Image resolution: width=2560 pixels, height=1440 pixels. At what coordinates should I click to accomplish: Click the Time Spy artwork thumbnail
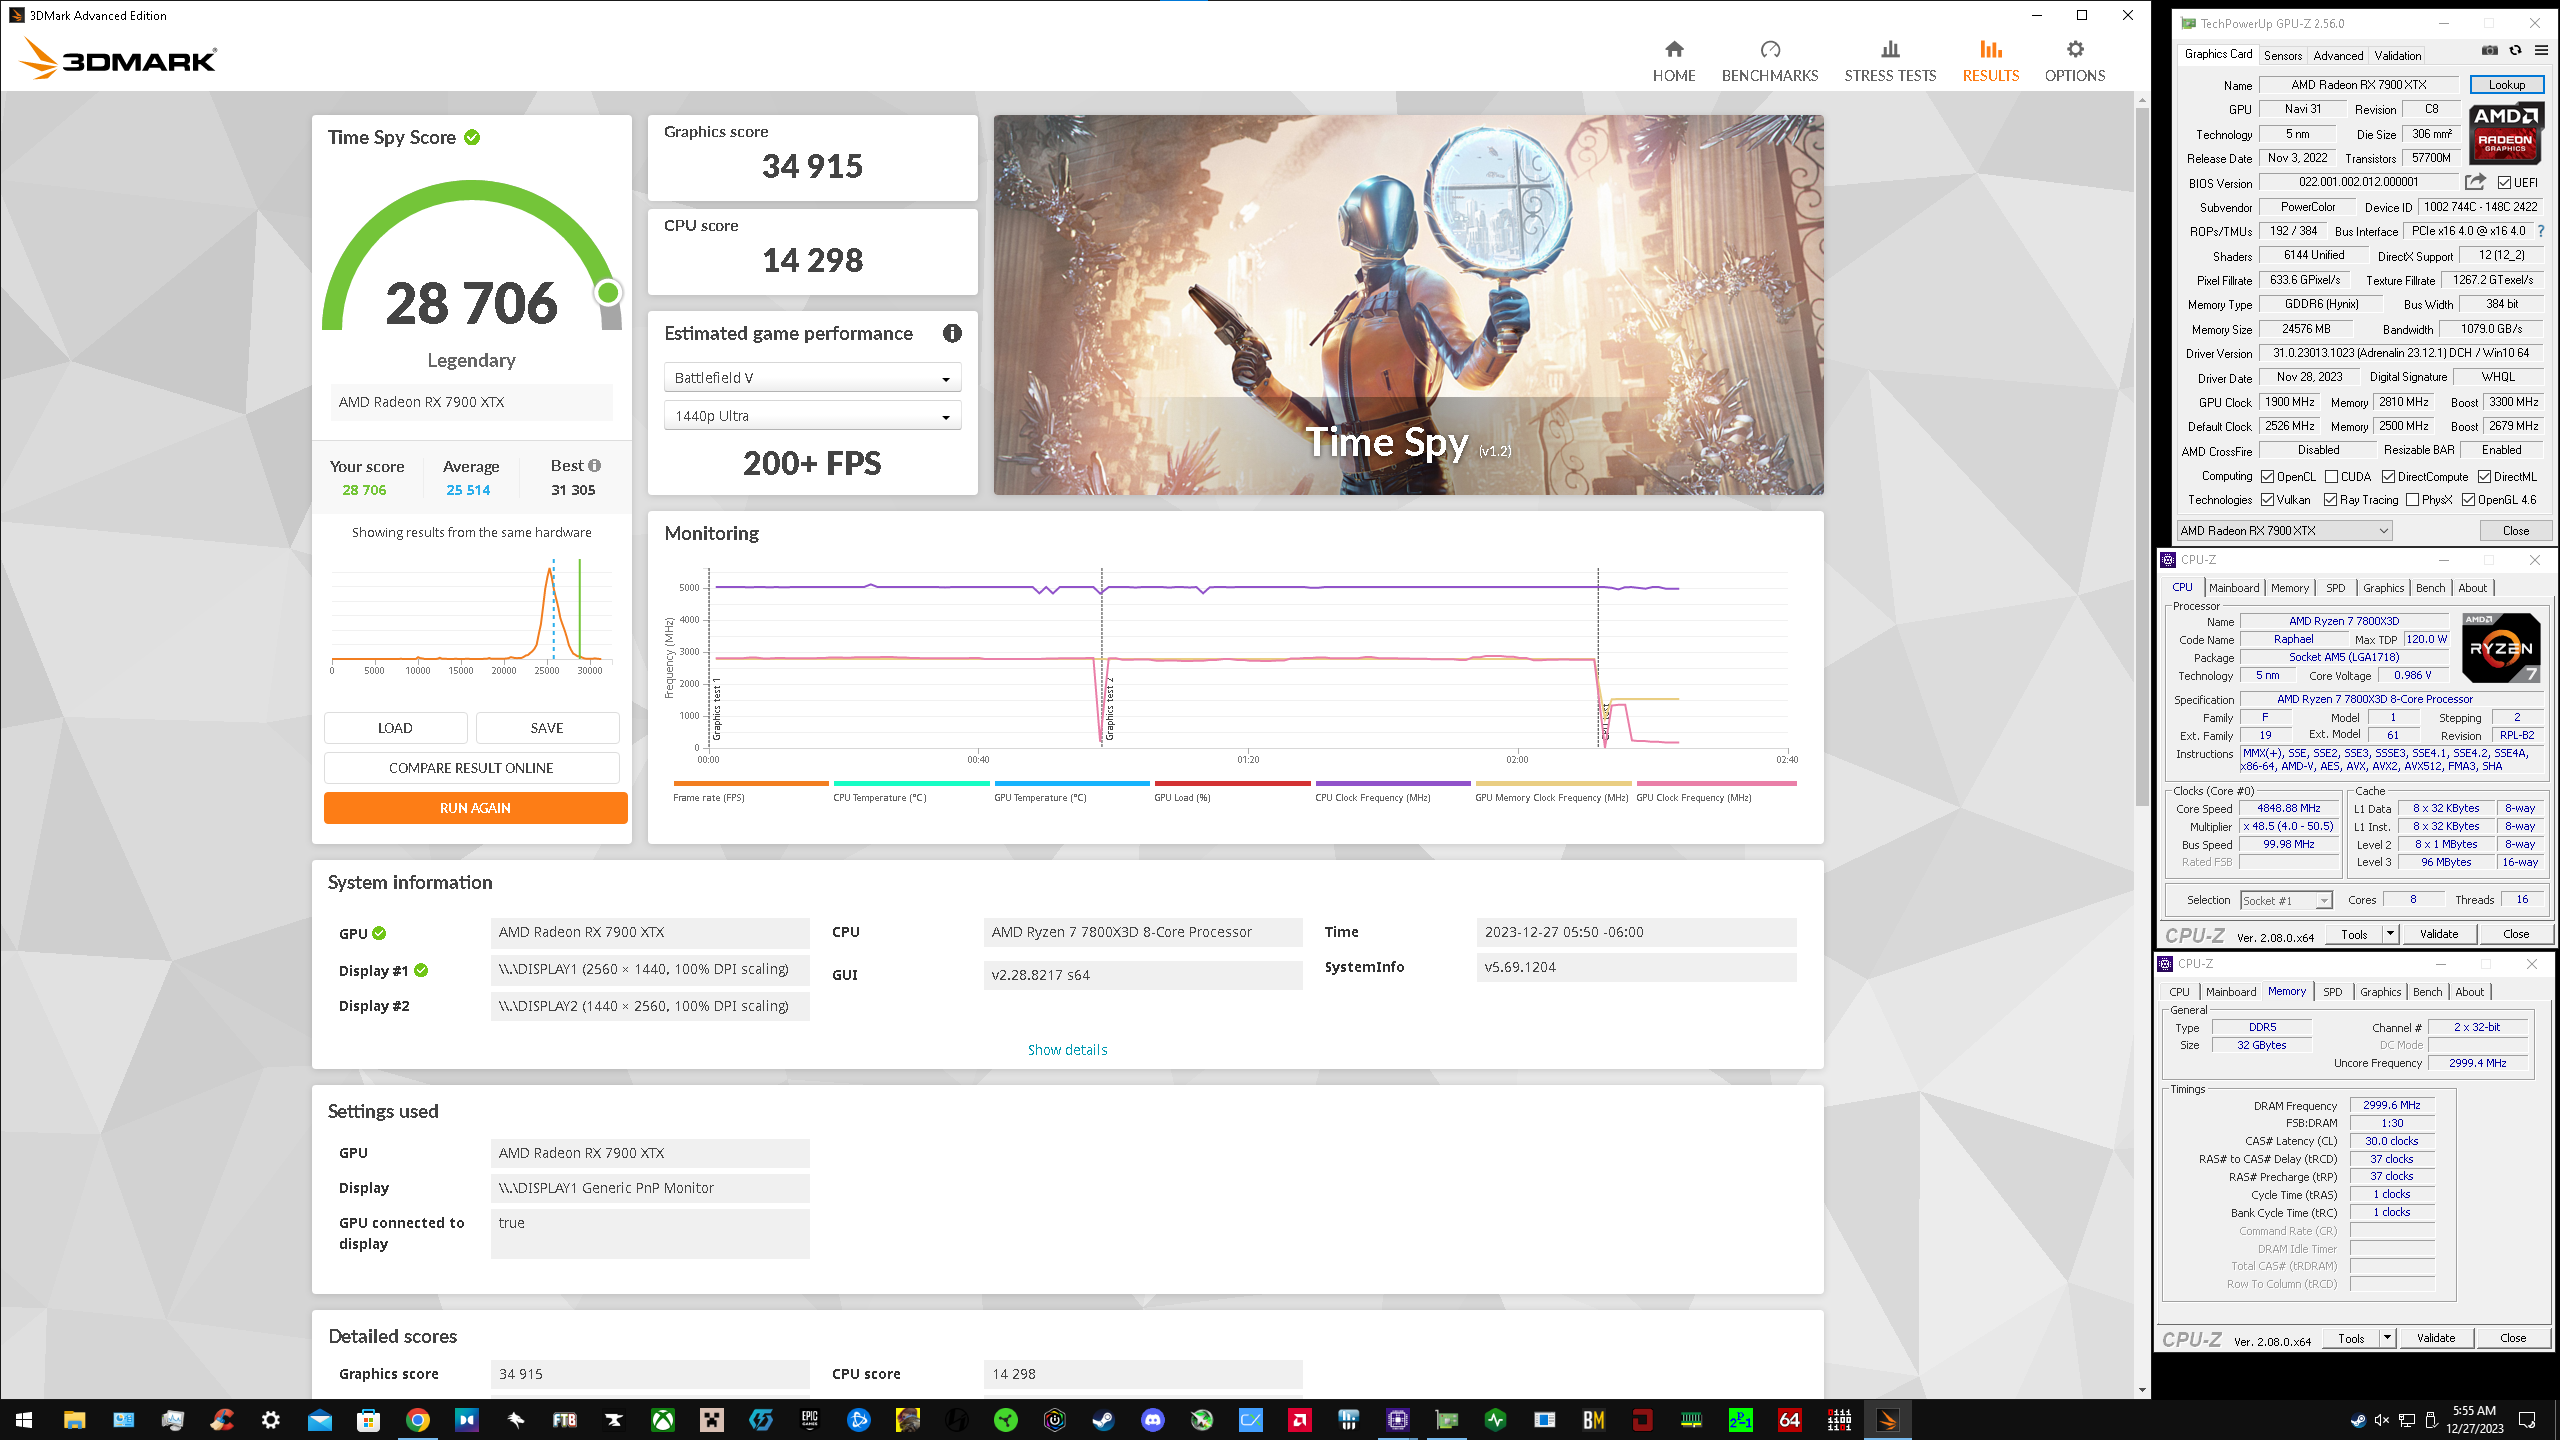[1408, 305]
